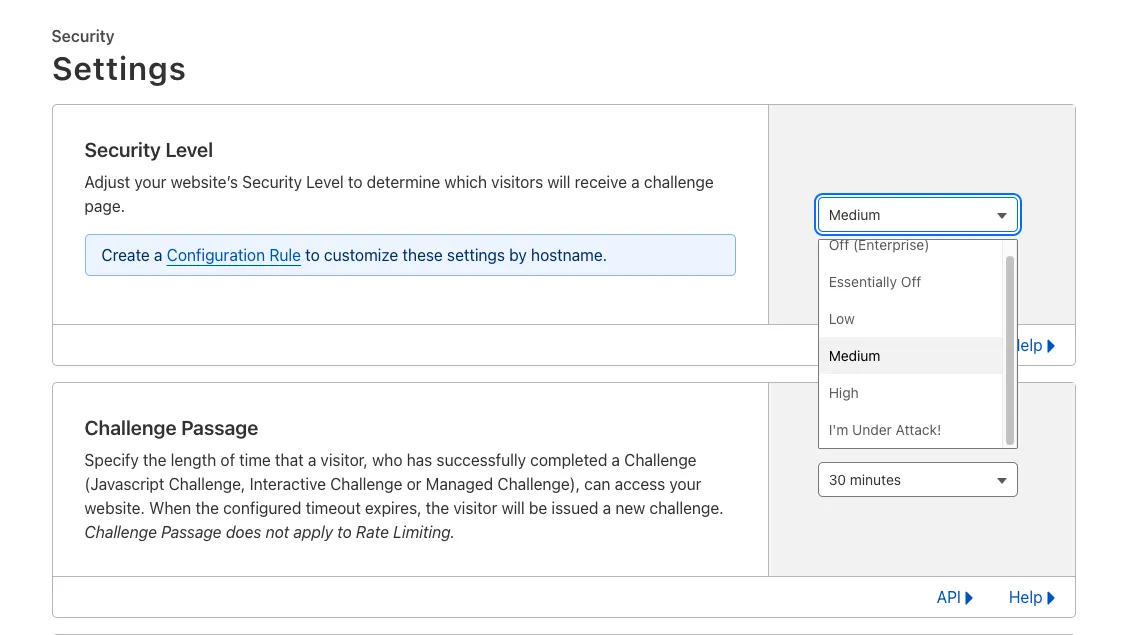
Task: Collapse the Security Level select box showing Medium
Action: [917, 215]
